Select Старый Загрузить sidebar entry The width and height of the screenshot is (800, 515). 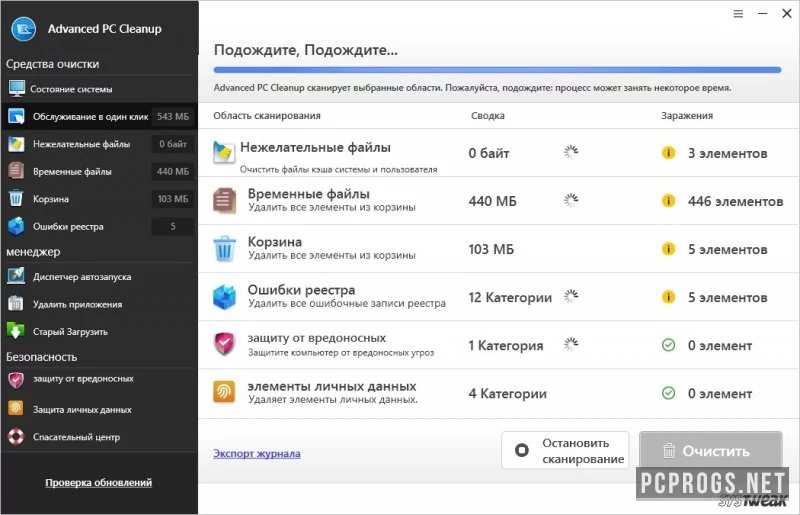pos(99,331)
